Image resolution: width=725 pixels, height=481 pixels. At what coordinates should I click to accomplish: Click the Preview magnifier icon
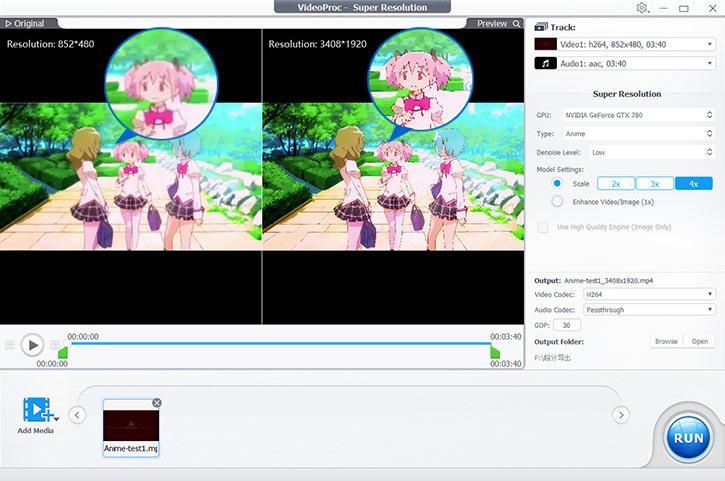pyautogui.click(x=516, y=23)
